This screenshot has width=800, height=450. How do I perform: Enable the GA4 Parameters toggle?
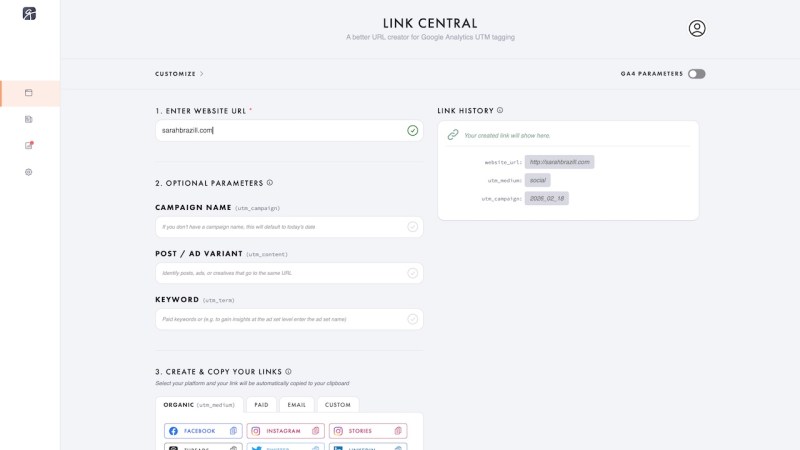(x=696, y=74)
